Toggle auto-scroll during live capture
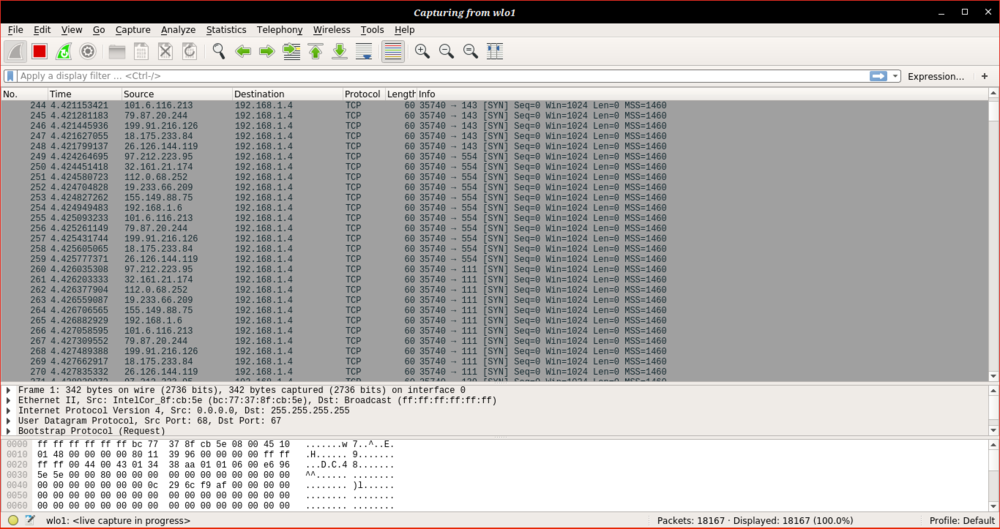The height and width of the screenshot is (529, 1000). [x=365, y=51]
